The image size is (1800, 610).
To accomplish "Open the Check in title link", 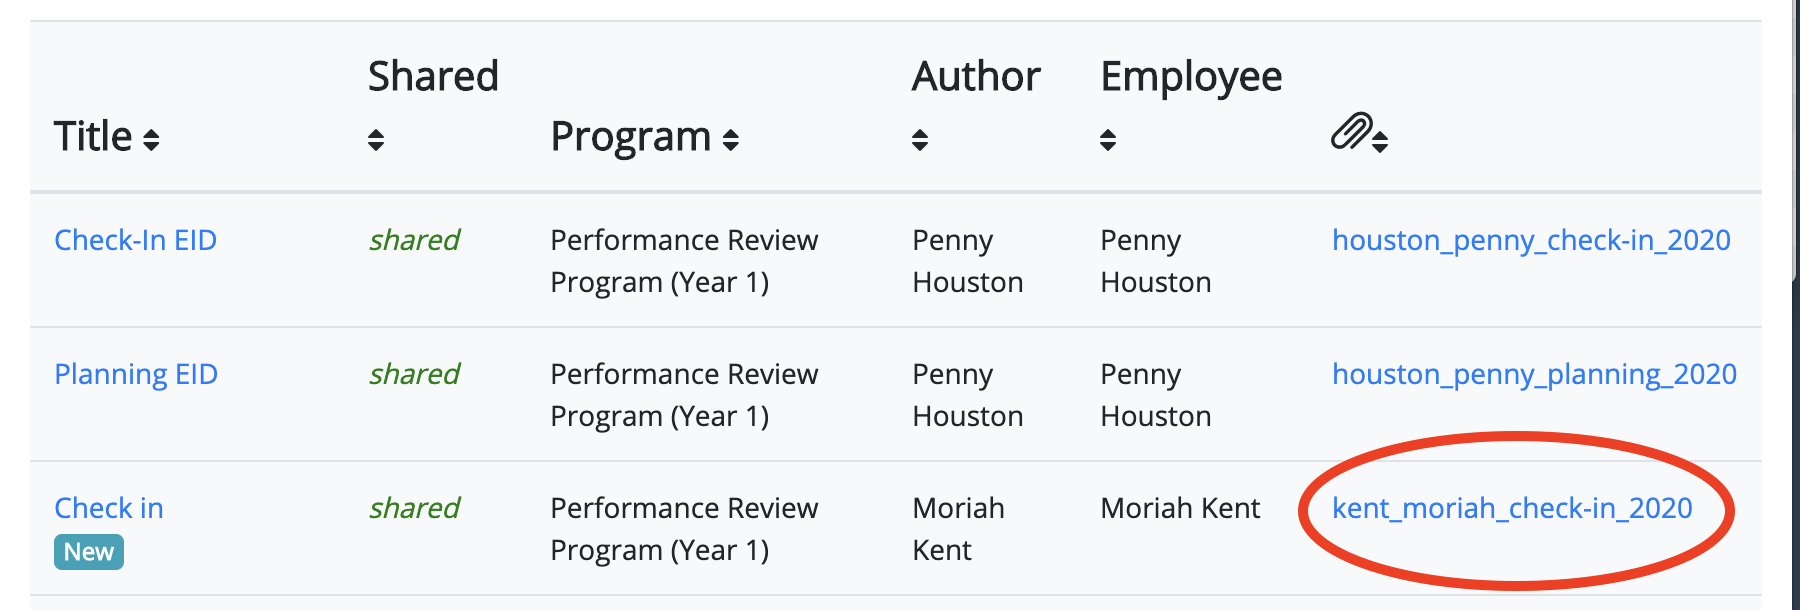I will click(x=109, y=508).
